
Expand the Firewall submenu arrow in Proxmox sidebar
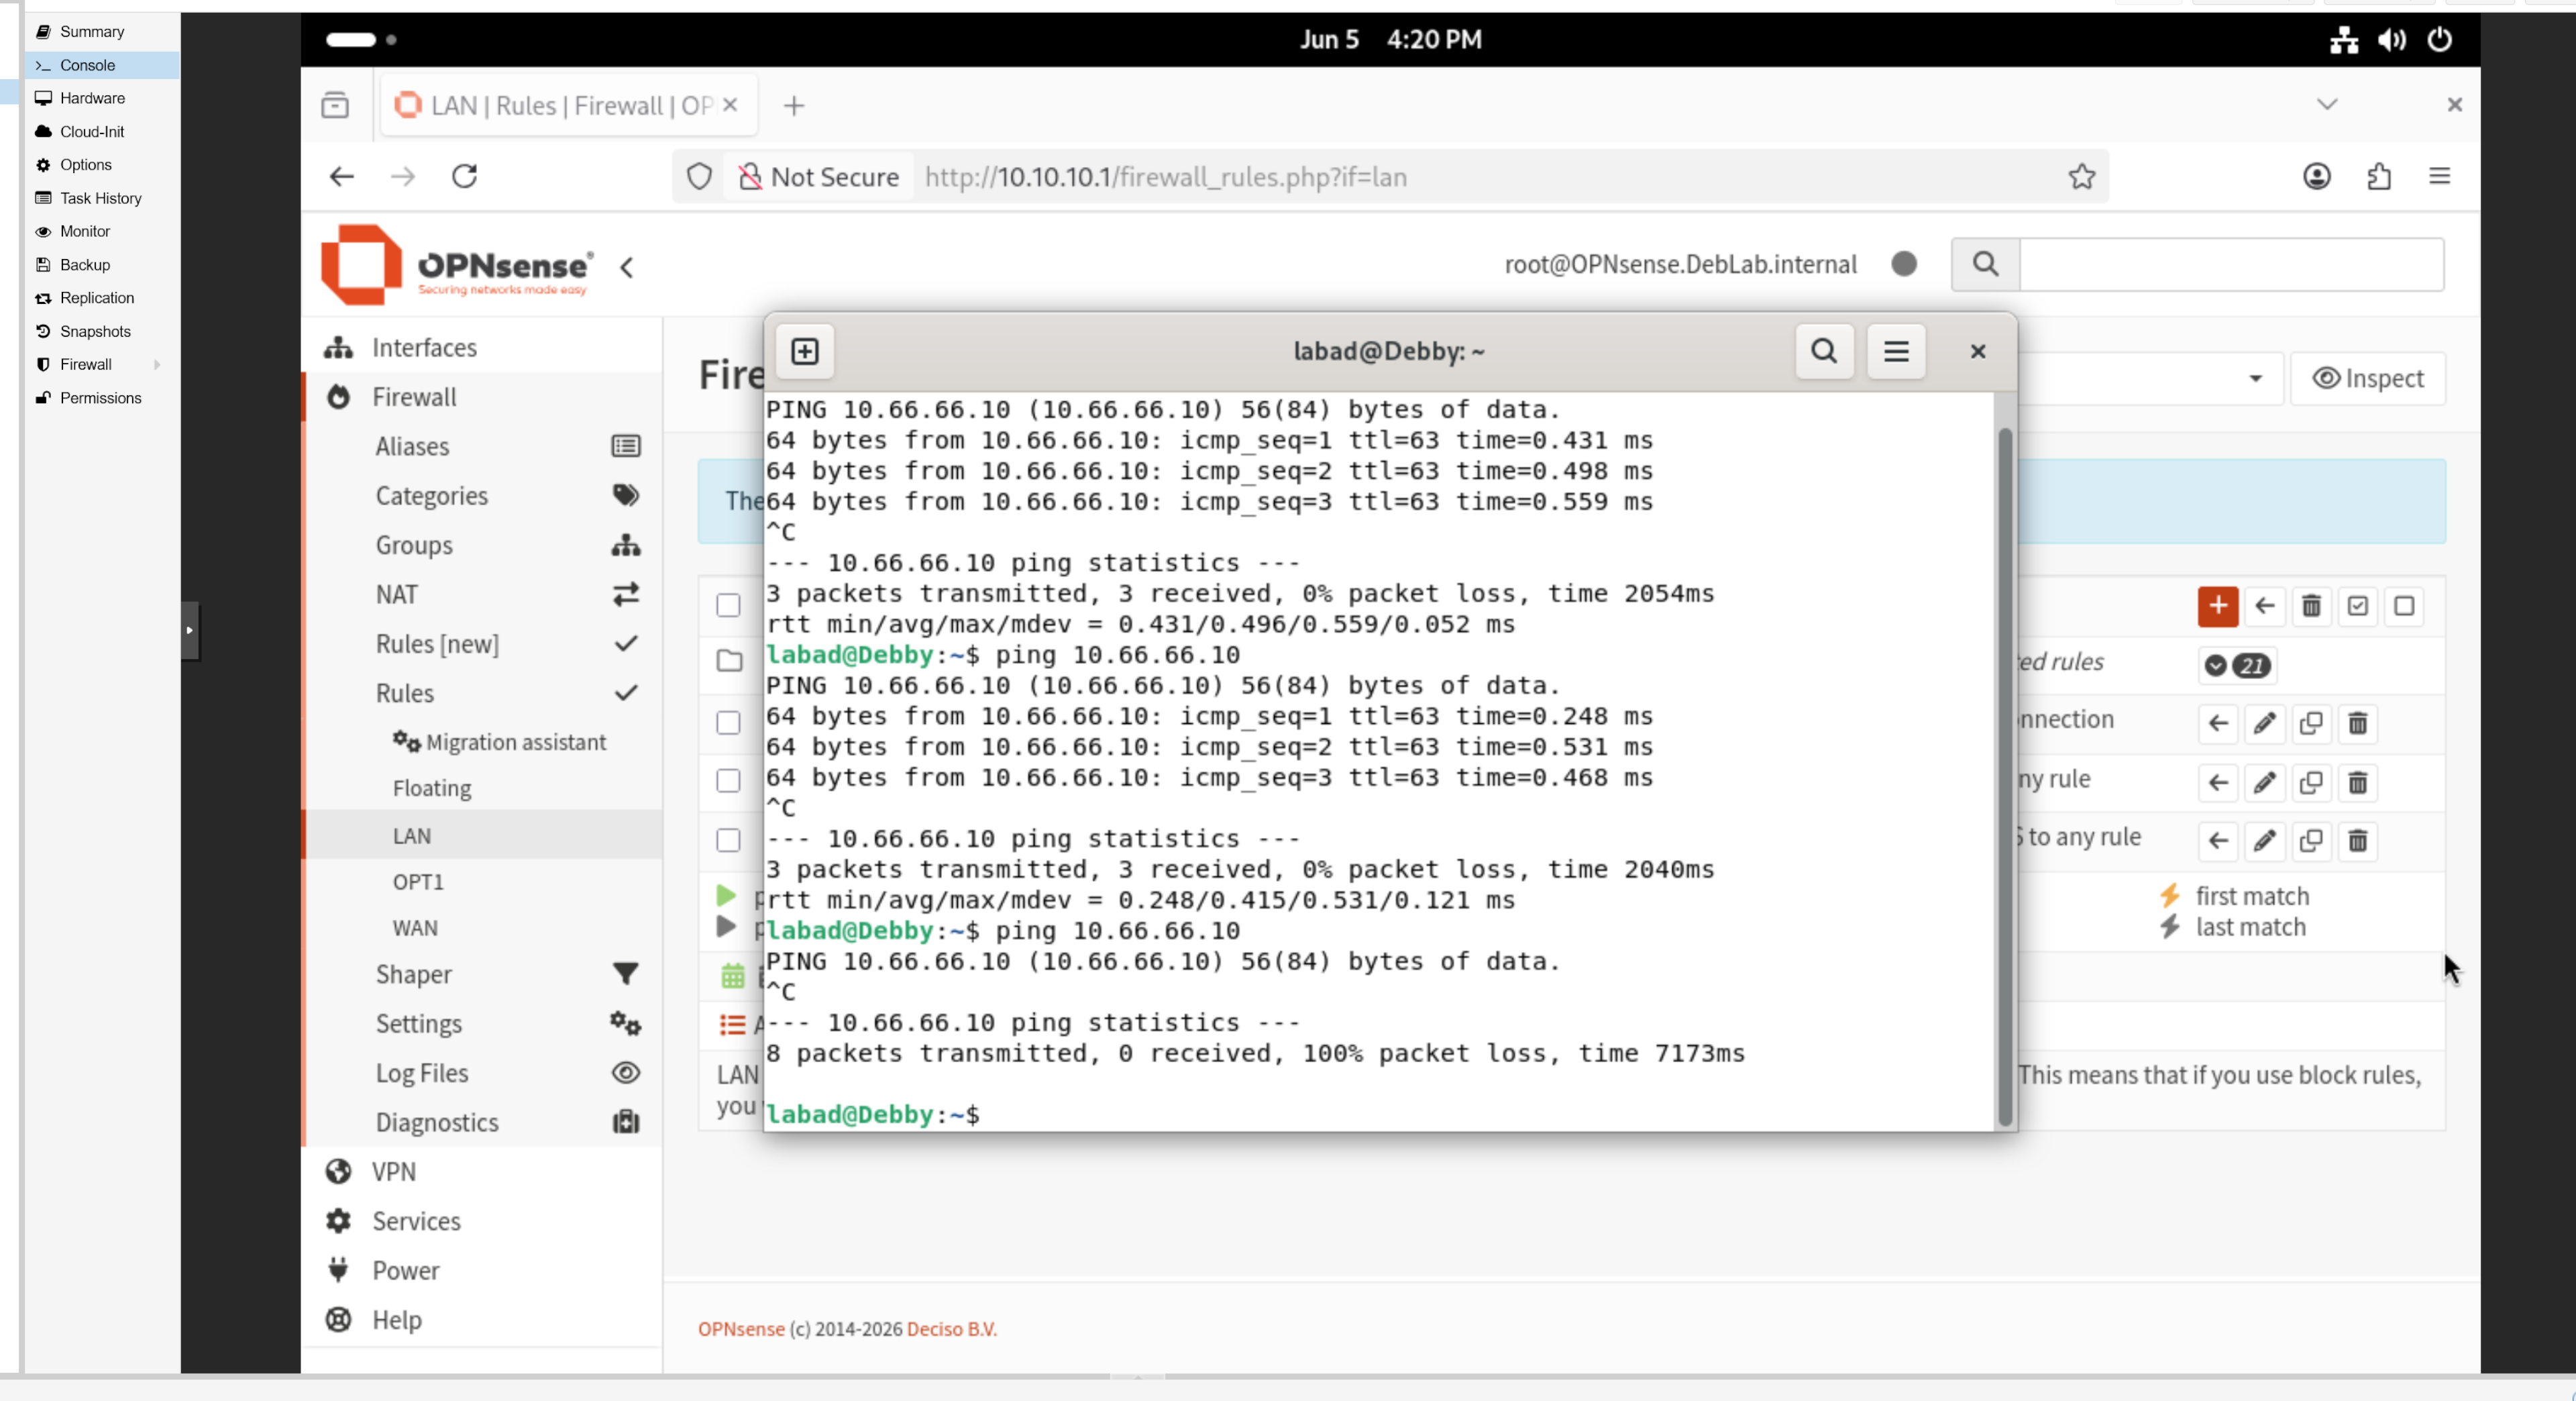[157, 365]
